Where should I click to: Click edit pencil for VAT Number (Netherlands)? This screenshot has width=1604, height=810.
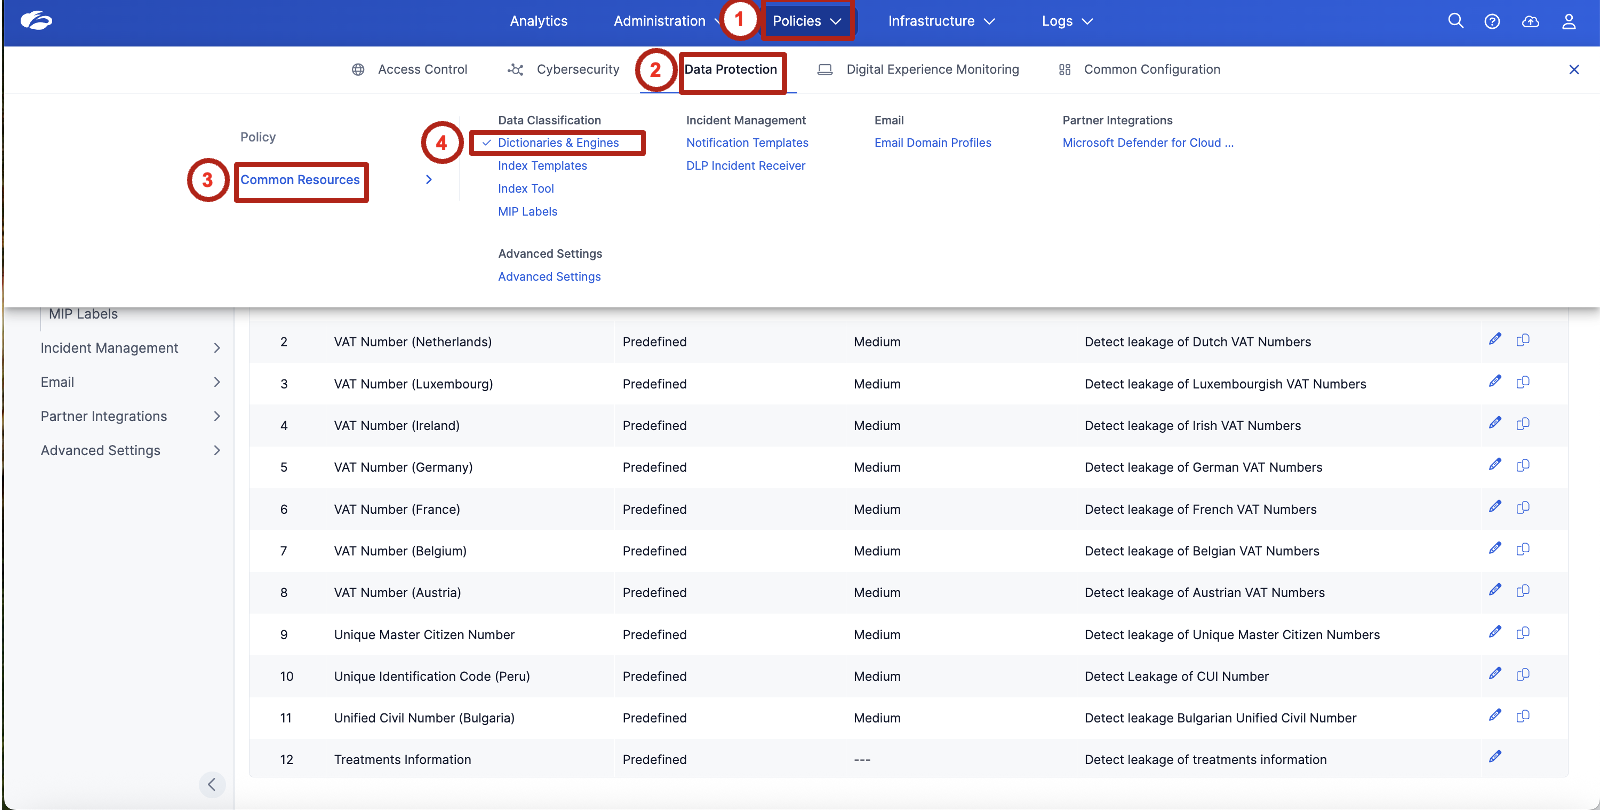pos(1494,340)
